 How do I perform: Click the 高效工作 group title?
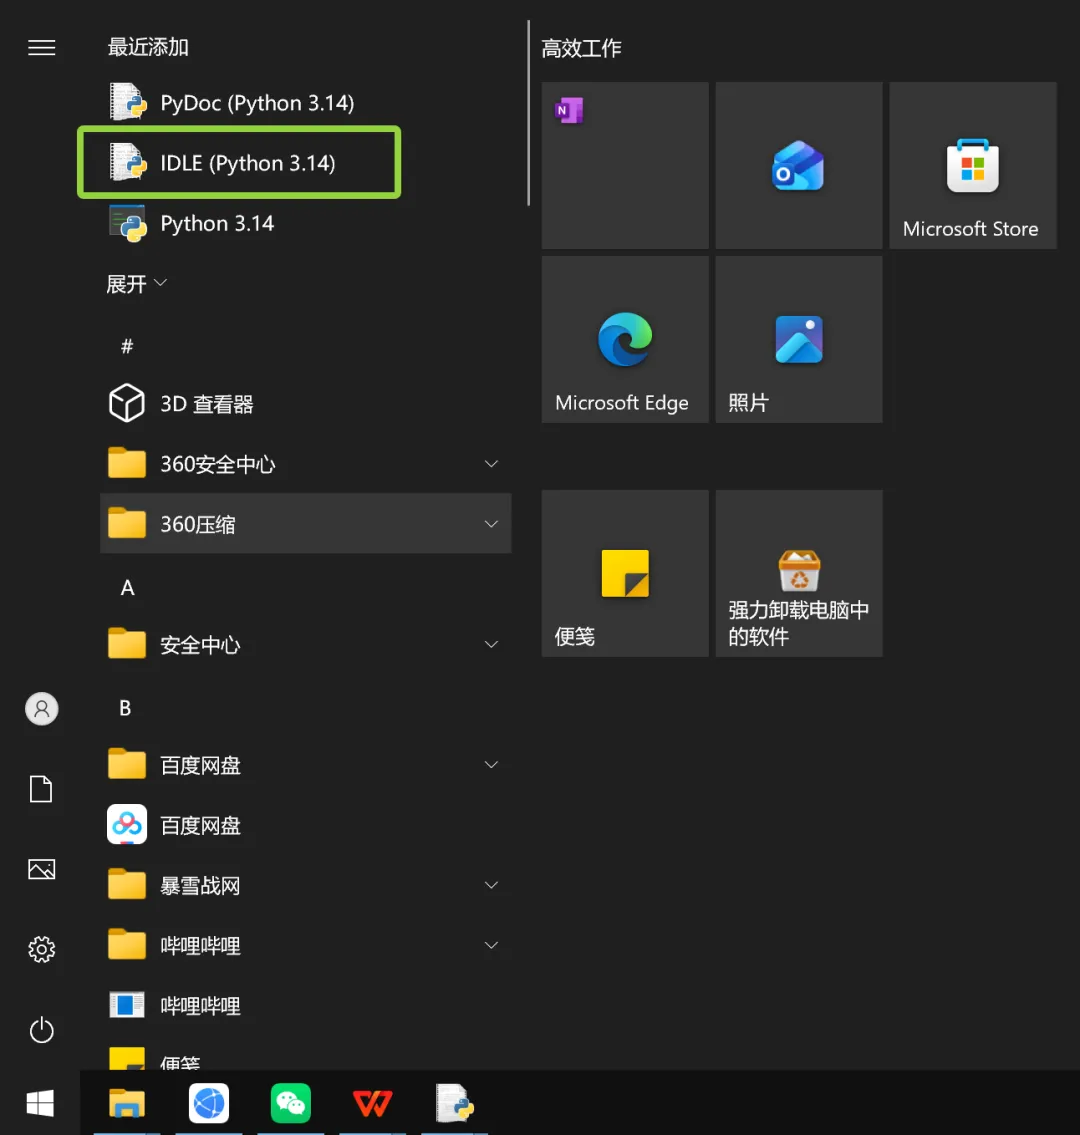(x=581, y=48)
